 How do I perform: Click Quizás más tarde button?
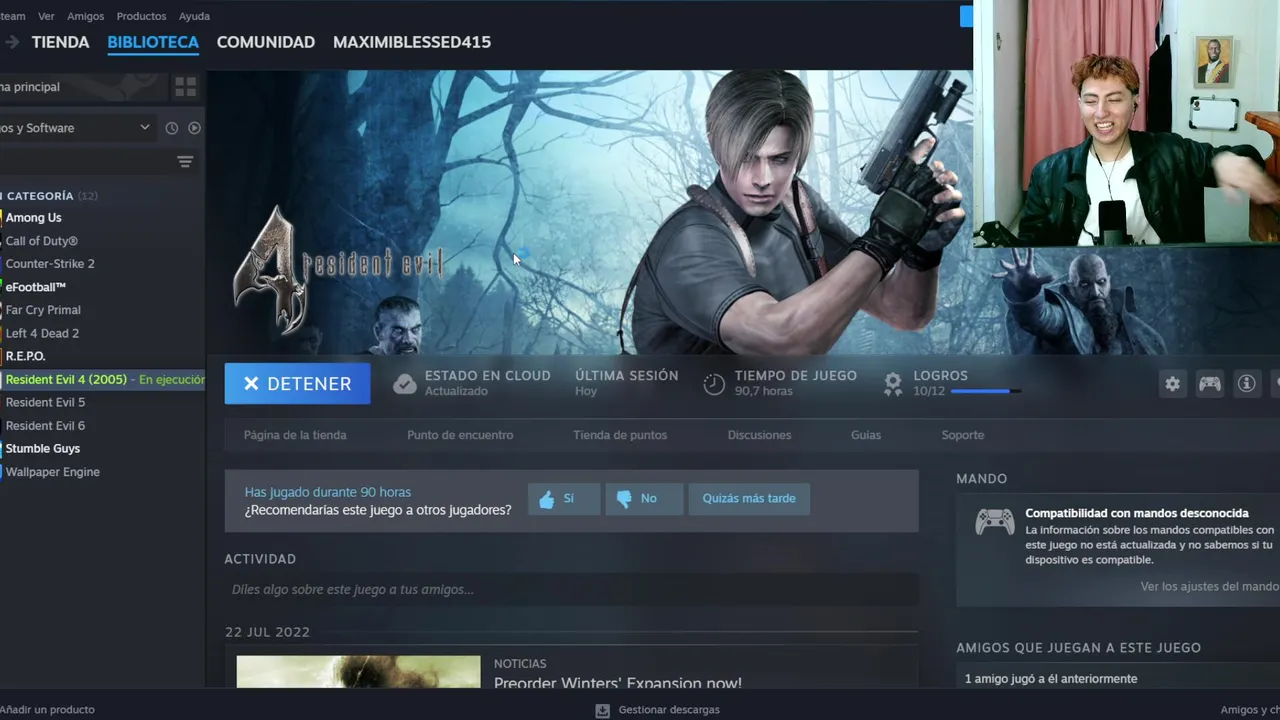point(749,499)
